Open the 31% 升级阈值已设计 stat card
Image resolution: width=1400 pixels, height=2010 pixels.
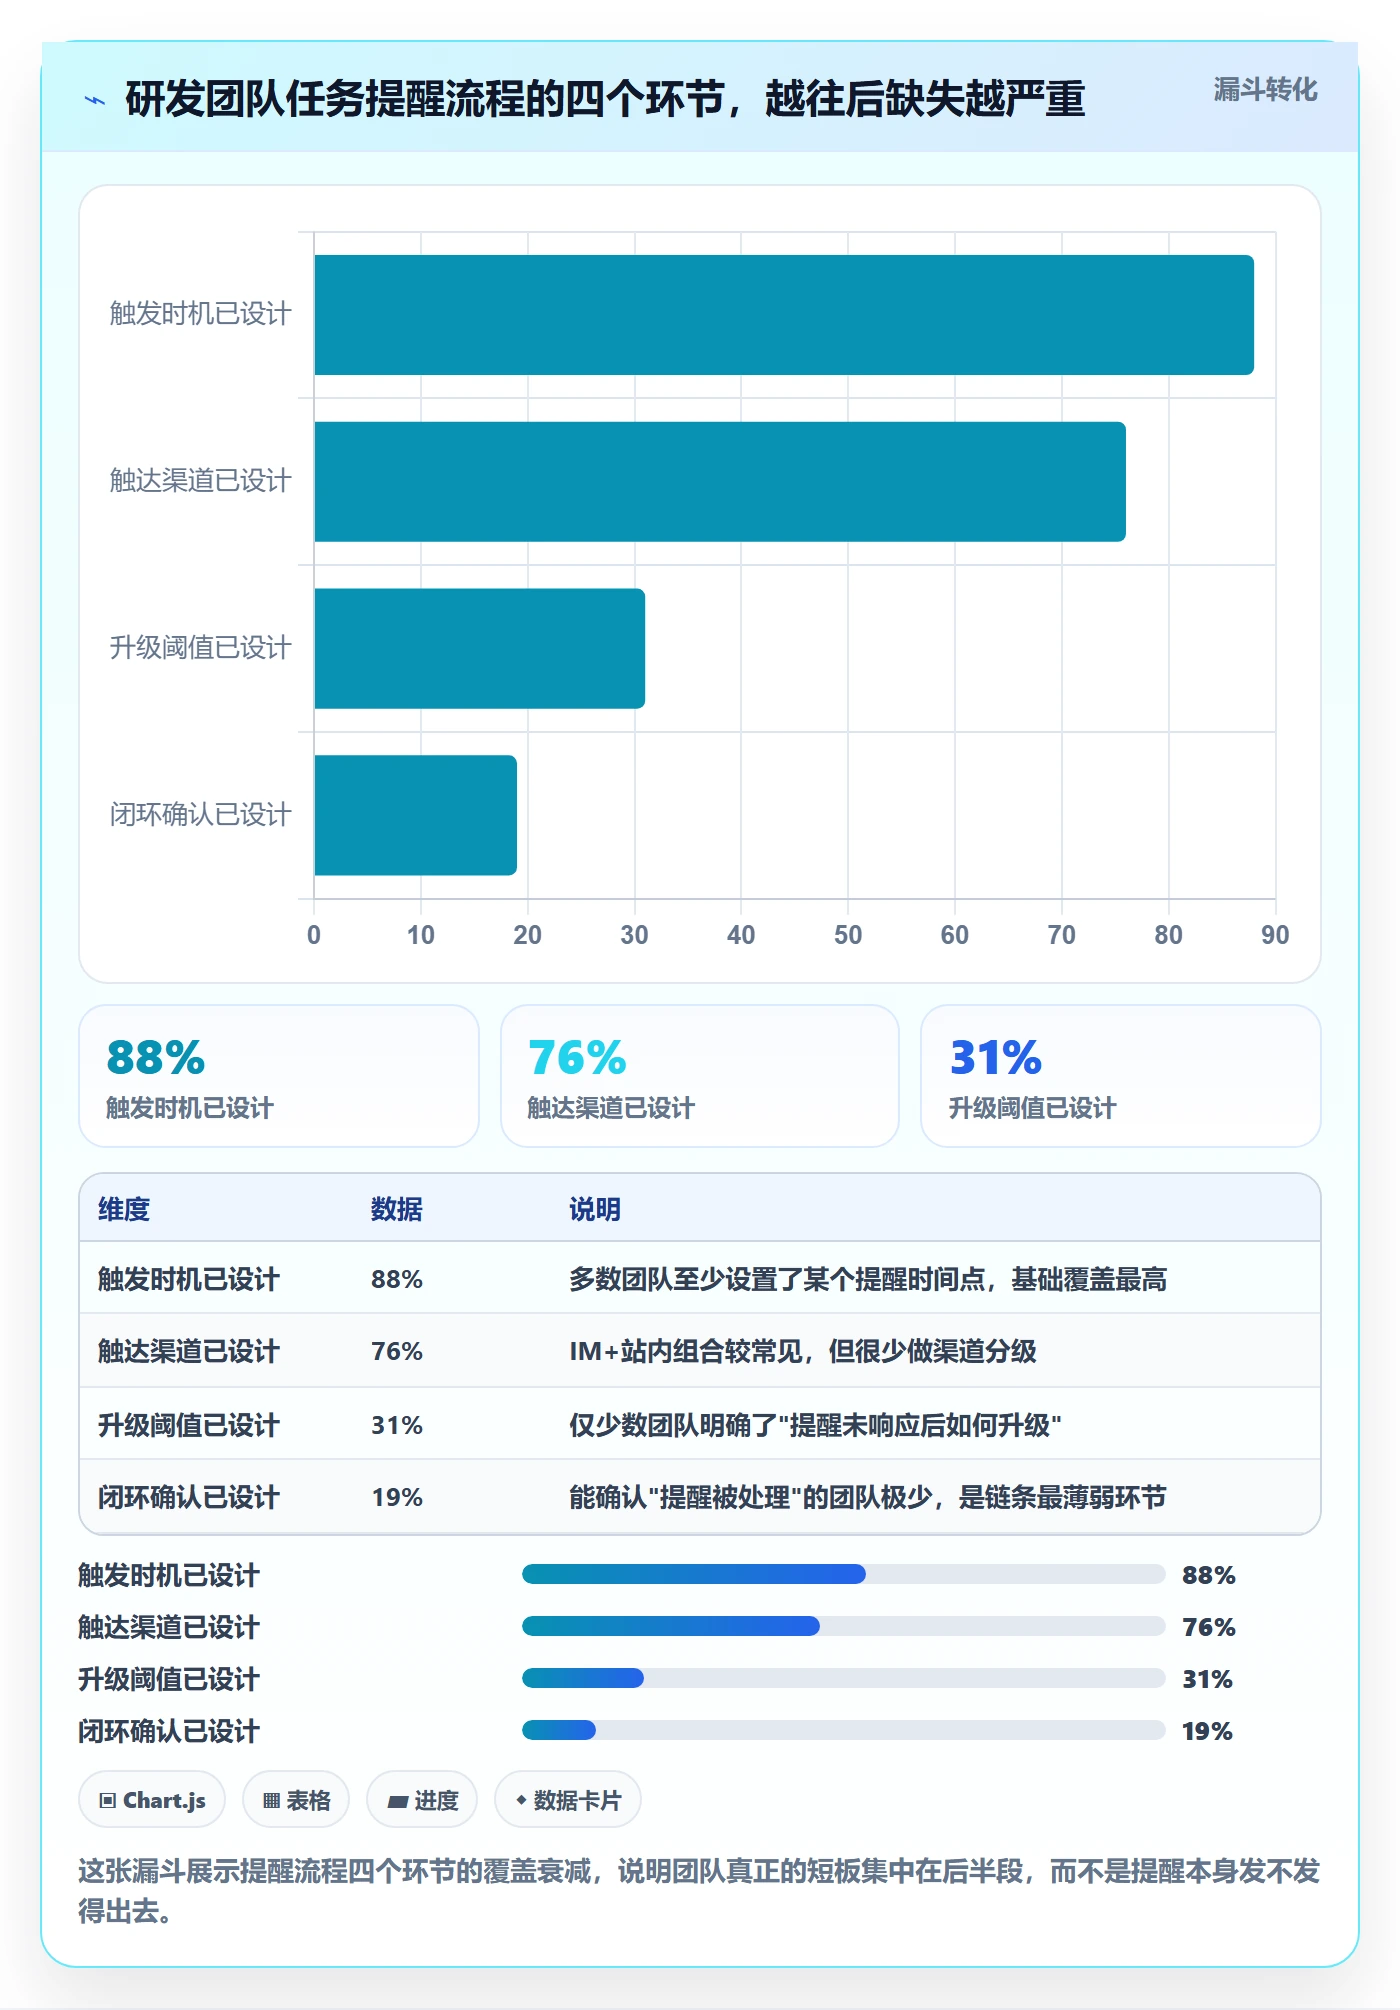(x=1121, y=1076)
